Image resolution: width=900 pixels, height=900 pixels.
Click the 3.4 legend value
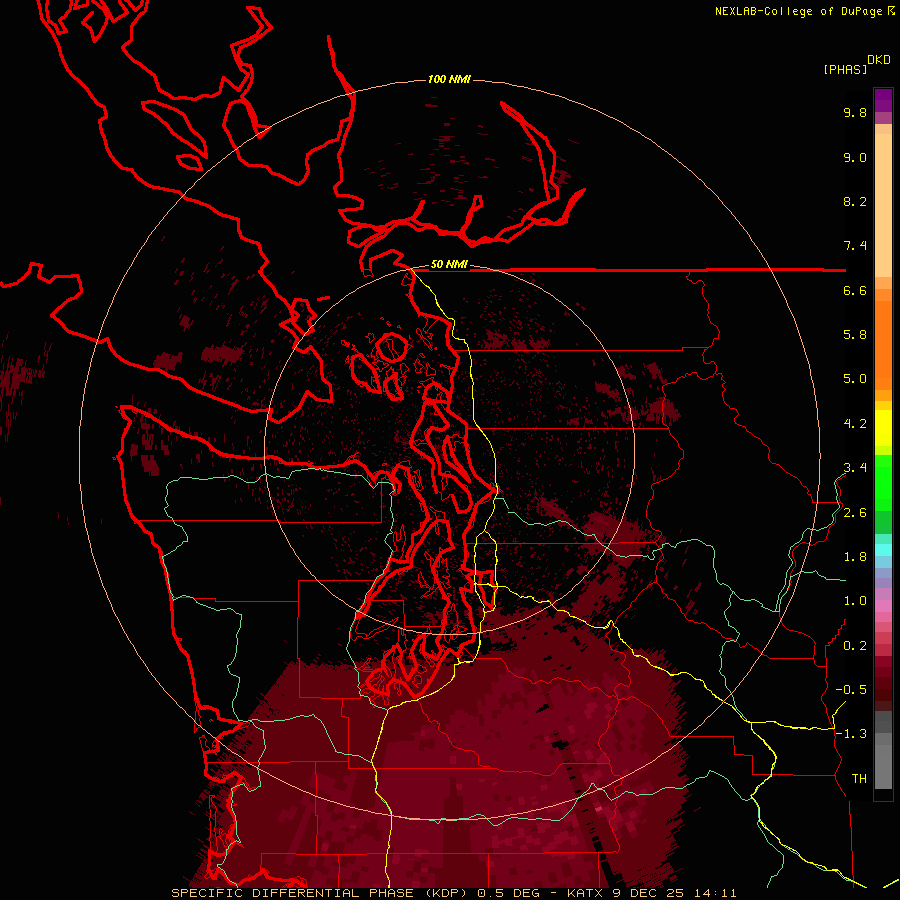[x=855, y=468]
